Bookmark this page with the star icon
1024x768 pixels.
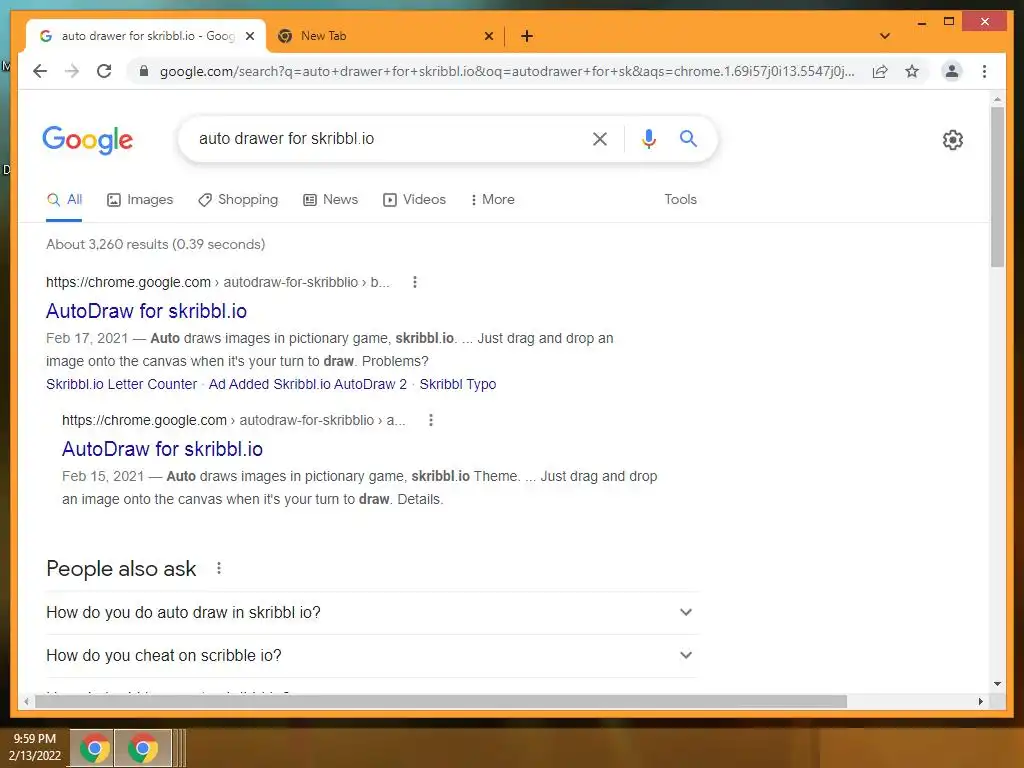[x=912, y=71]
